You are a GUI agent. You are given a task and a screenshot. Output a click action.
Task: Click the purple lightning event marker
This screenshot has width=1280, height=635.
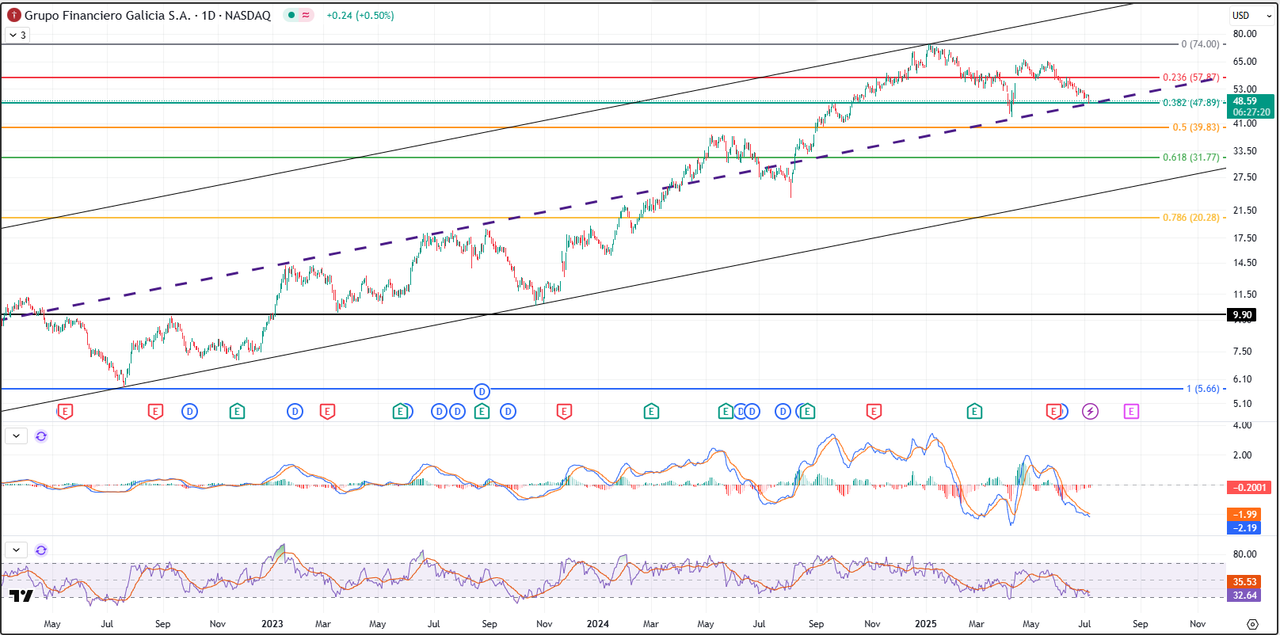click(1090, 411)
